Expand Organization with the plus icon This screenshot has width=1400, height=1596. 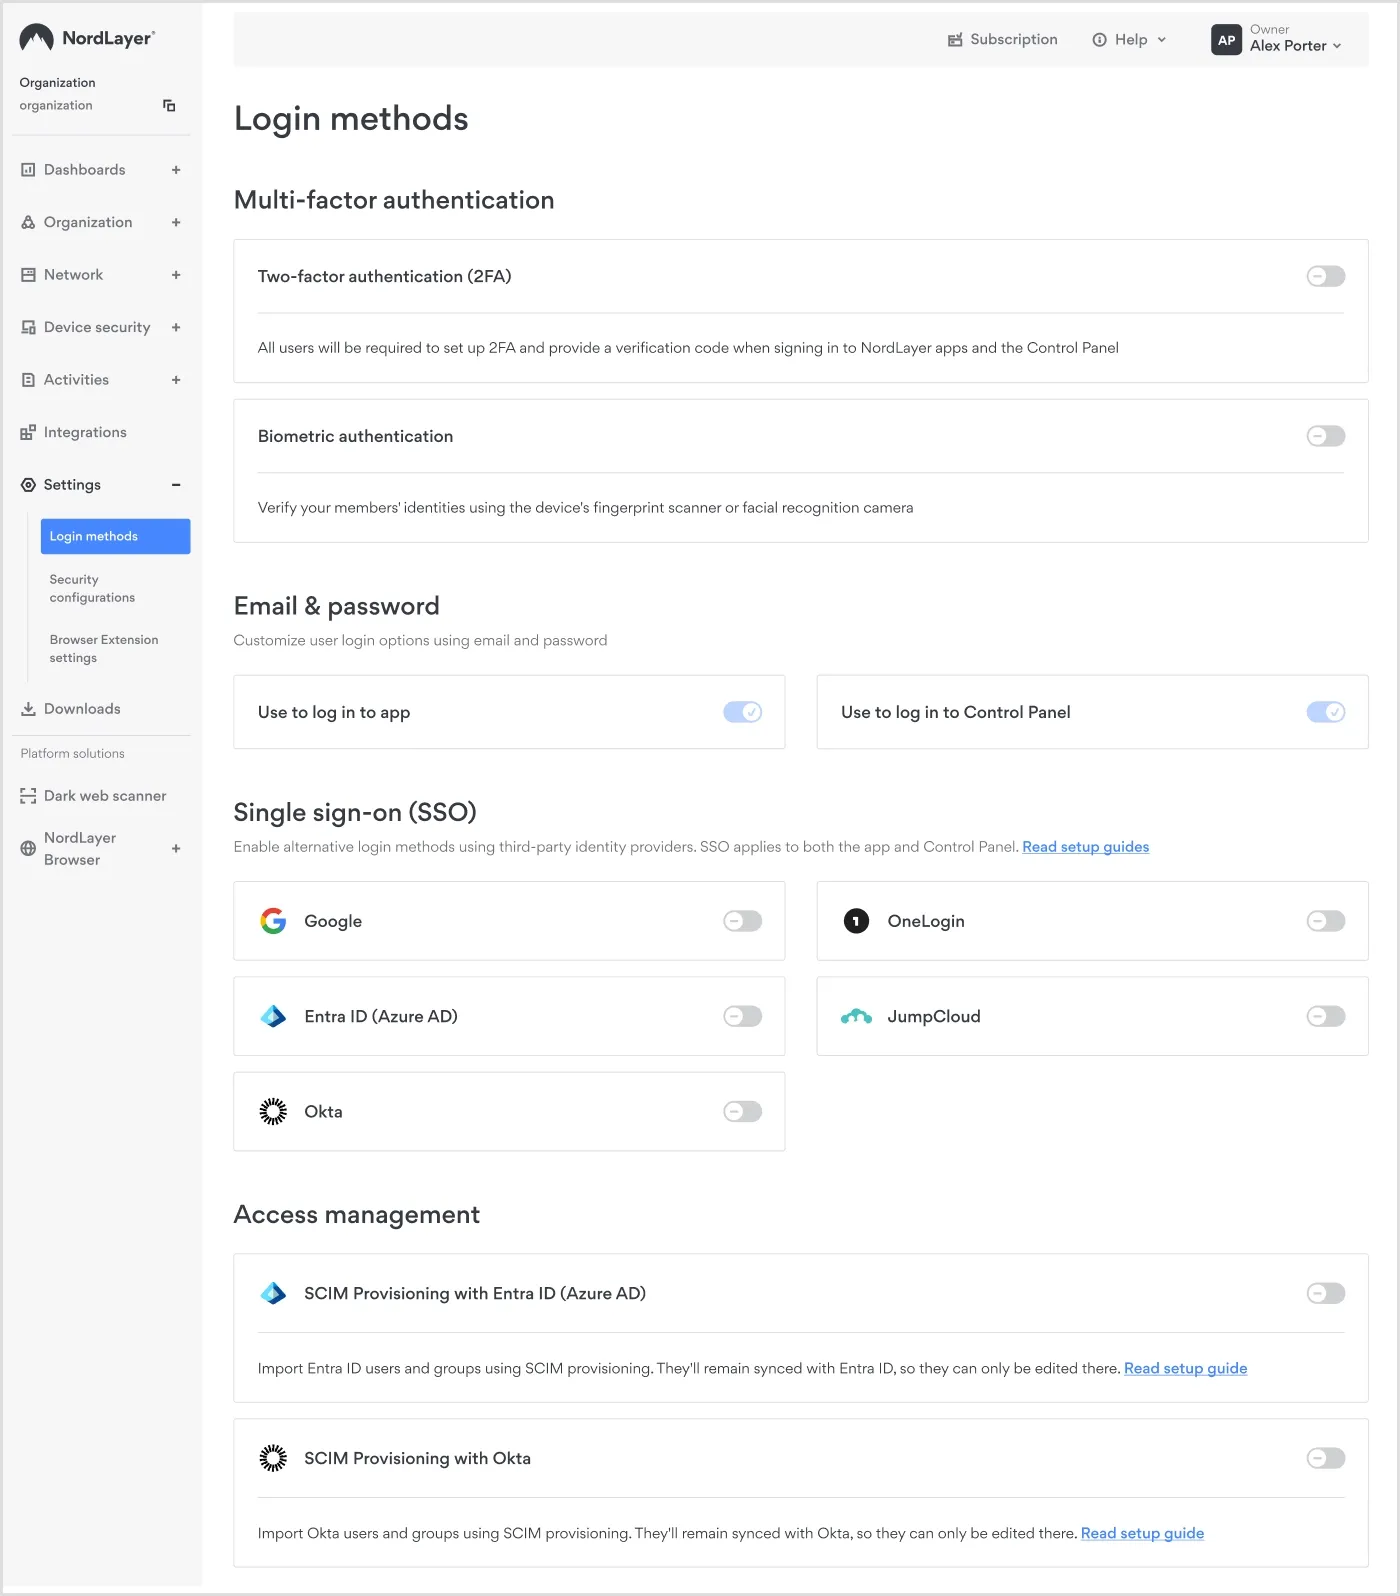pyautogui.click(x=176, y=222)
